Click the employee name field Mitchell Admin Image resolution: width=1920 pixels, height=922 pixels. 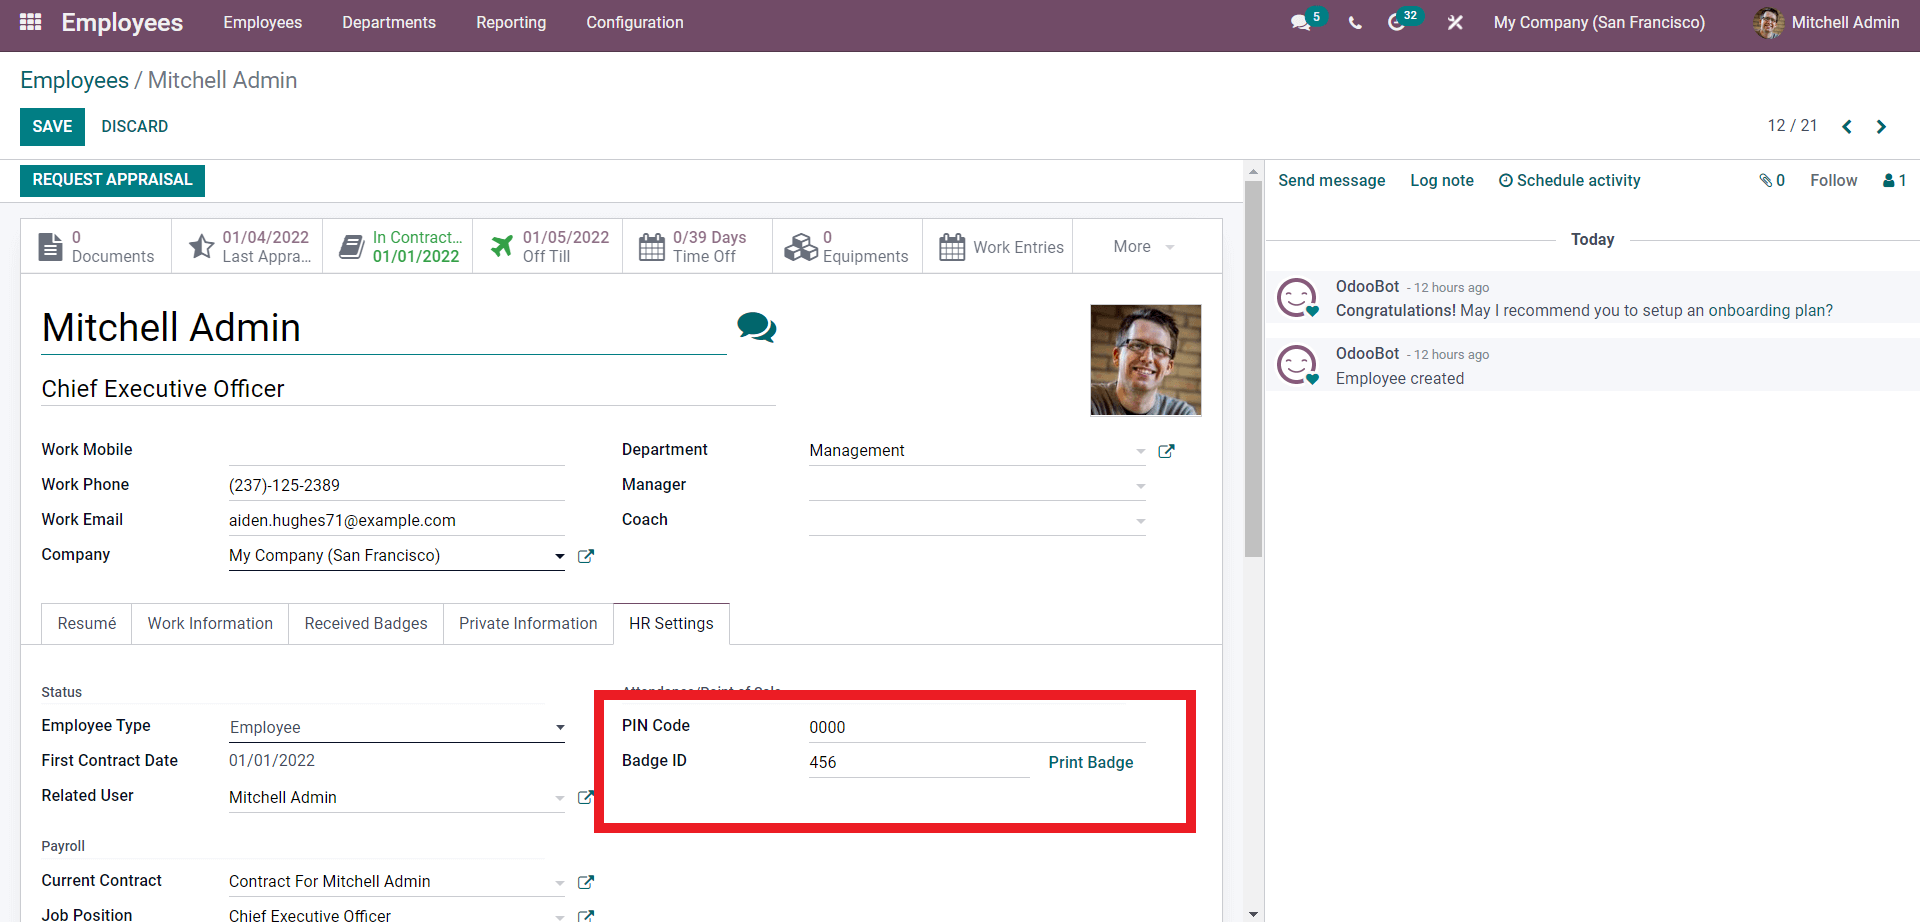pyautogui.click(x=384, y=328)
